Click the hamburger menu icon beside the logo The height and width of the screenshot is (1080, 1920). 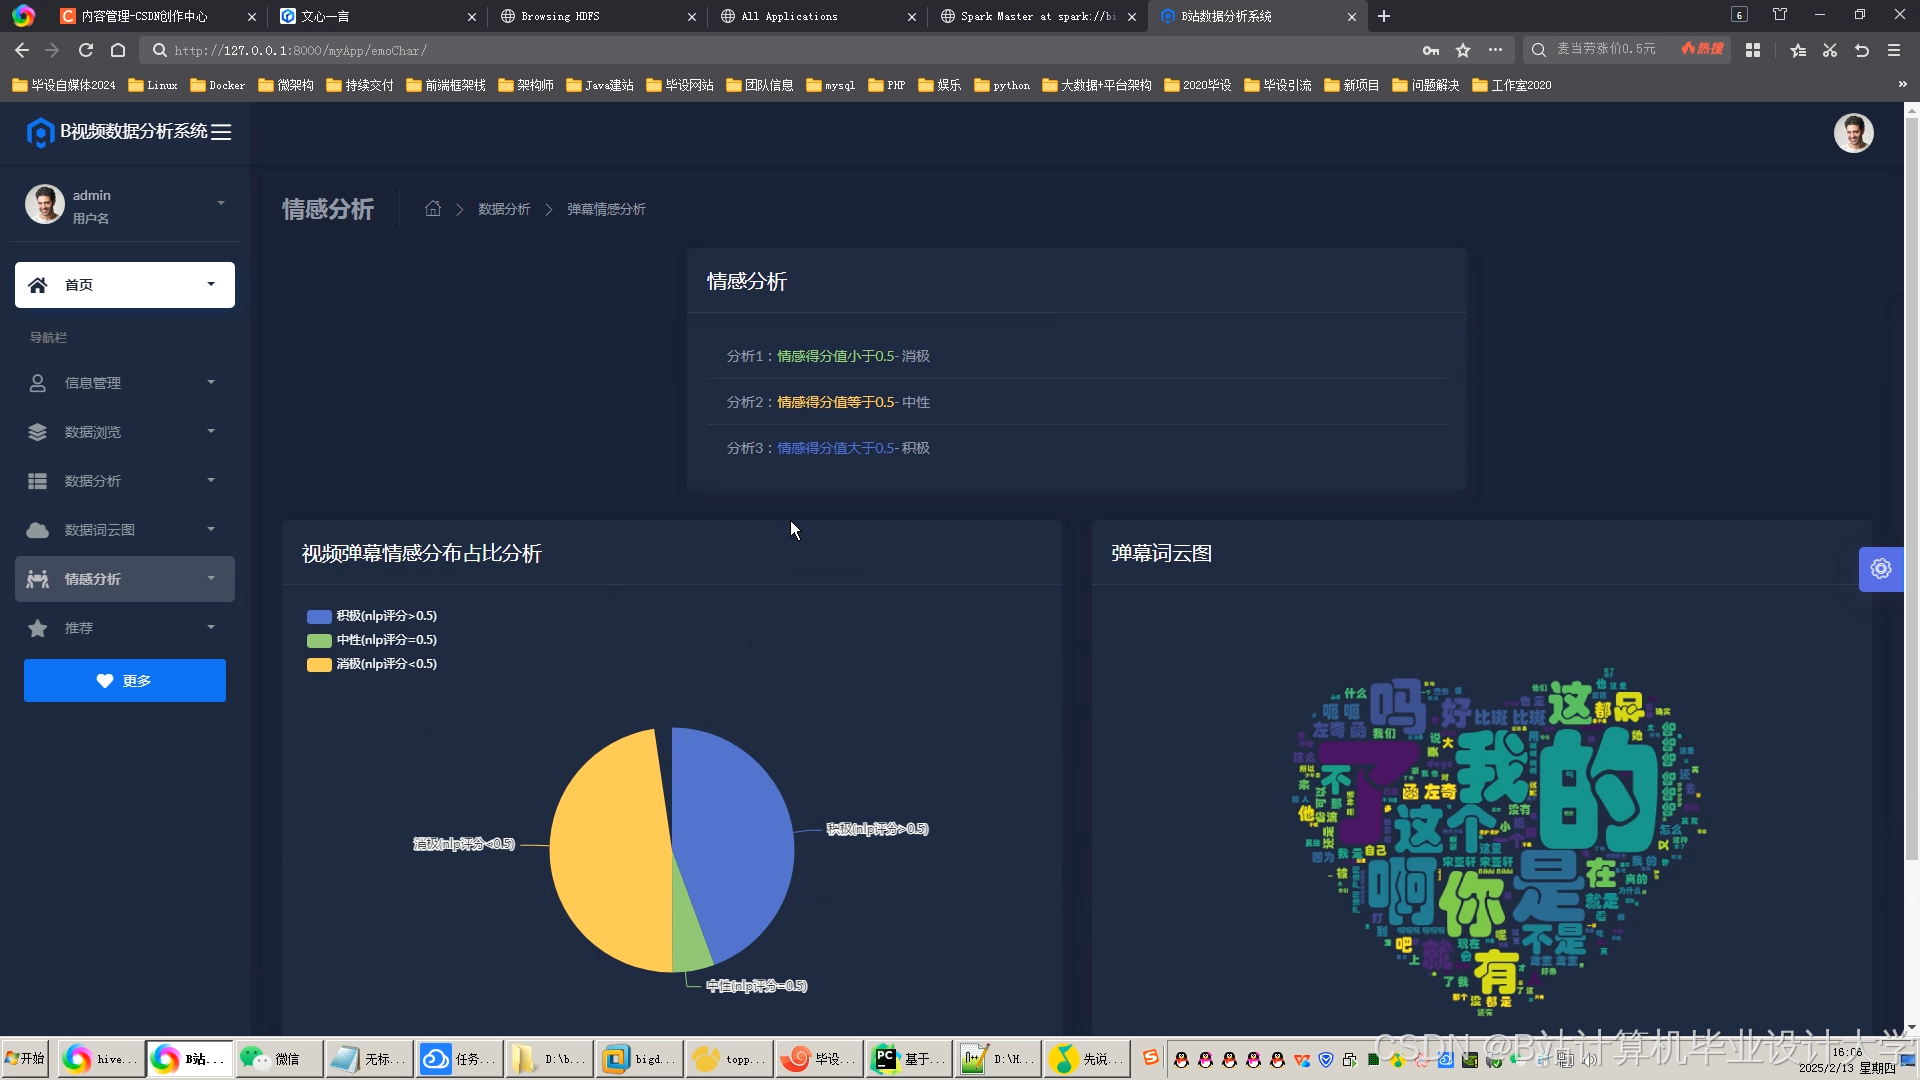click(221, 132)
